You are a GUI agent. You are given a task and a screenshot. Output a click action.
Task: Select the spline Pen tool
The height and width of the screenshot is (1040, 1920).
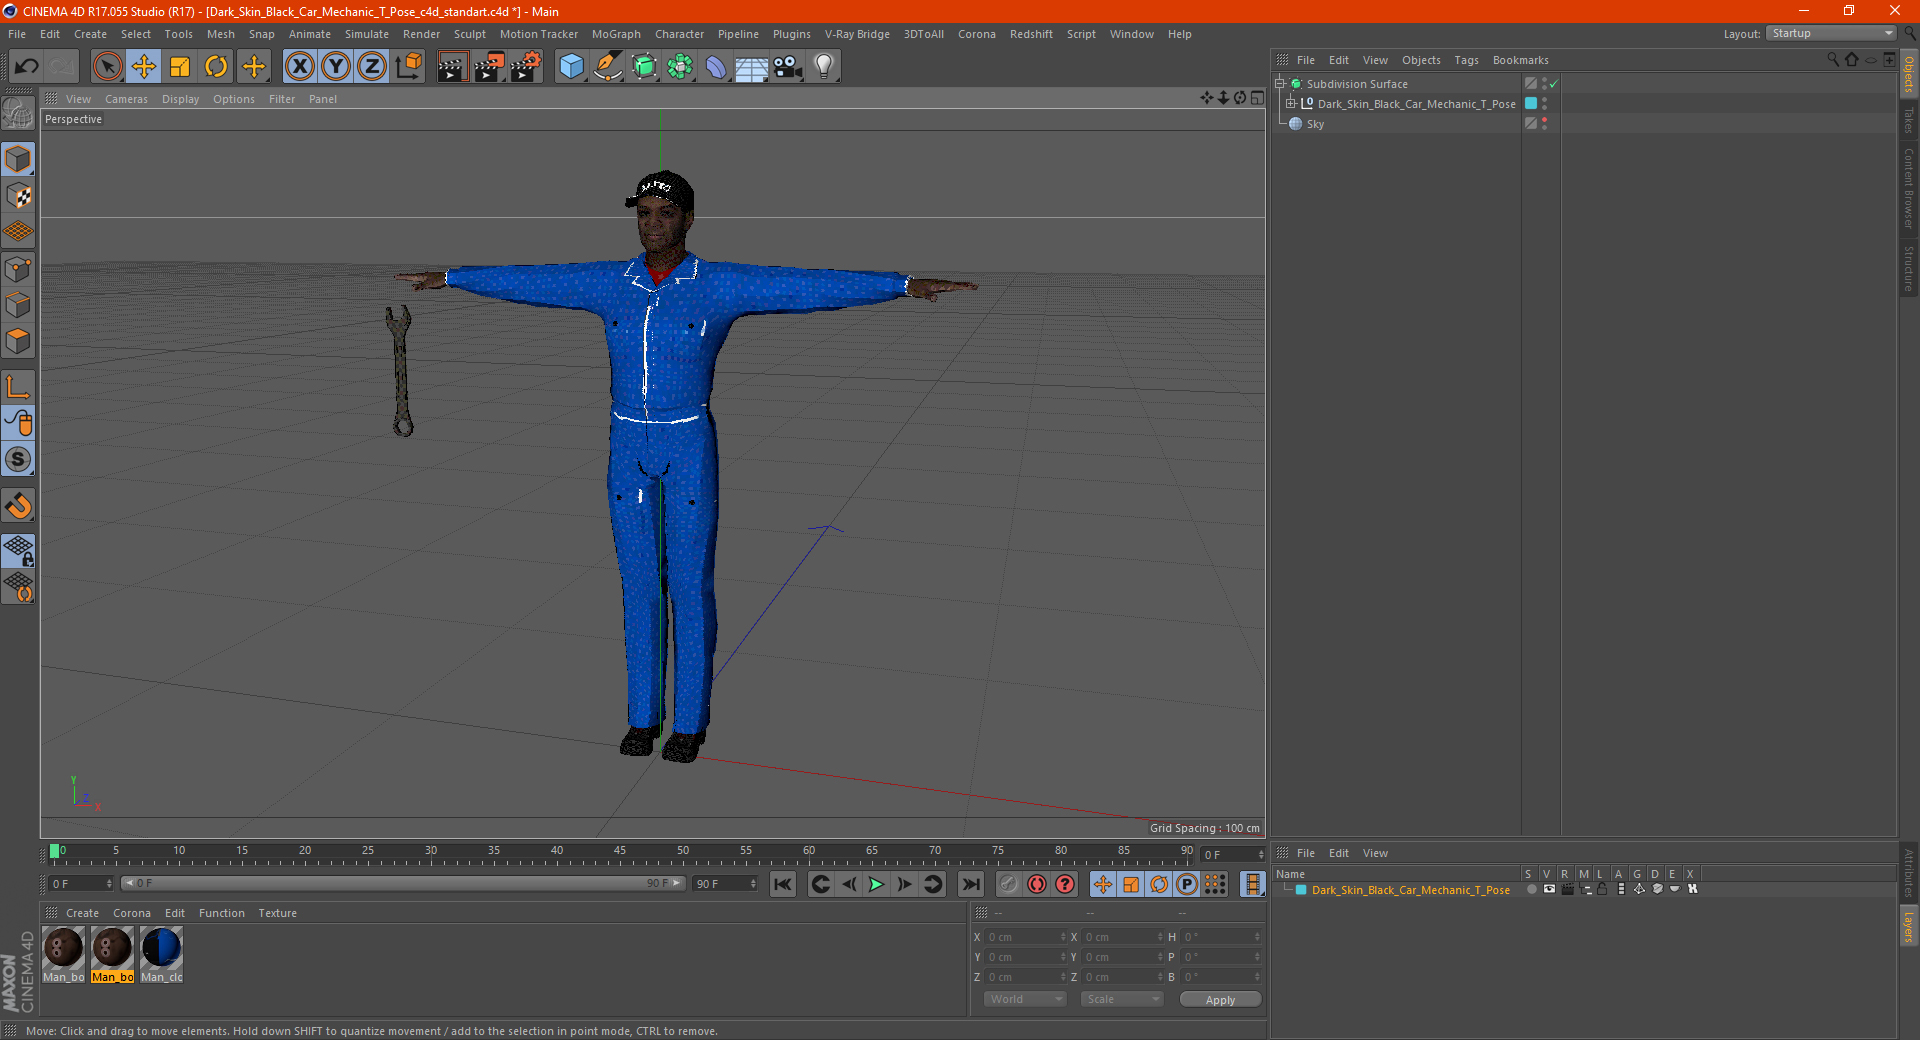click(x=608, y=67)
